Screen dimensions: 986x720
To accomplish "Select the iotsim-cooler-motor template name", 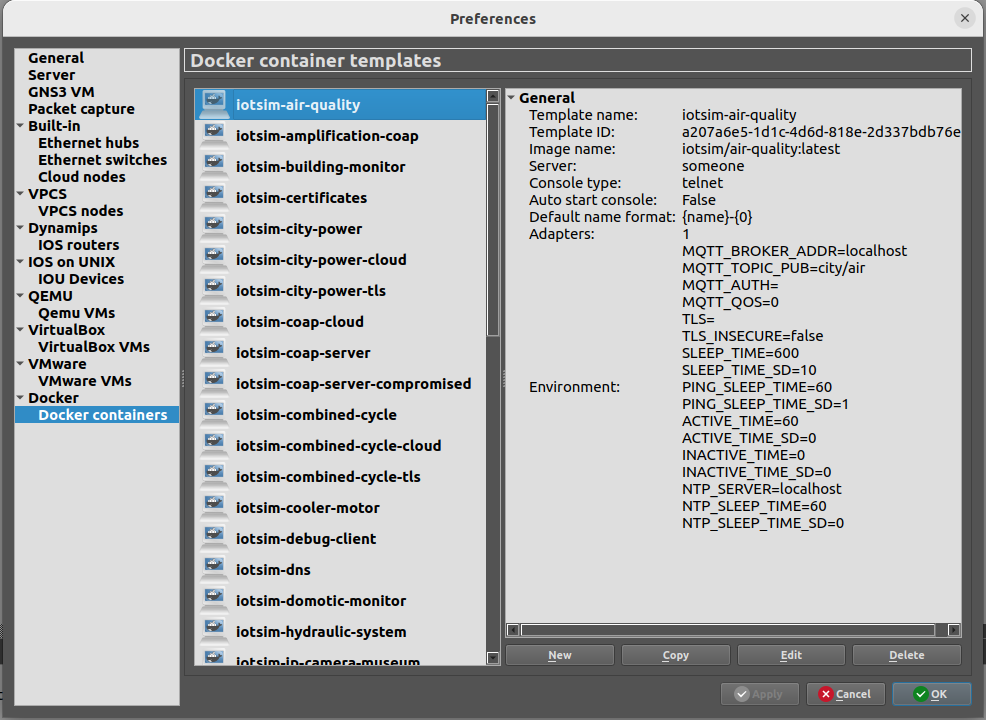I will [307, 507].
